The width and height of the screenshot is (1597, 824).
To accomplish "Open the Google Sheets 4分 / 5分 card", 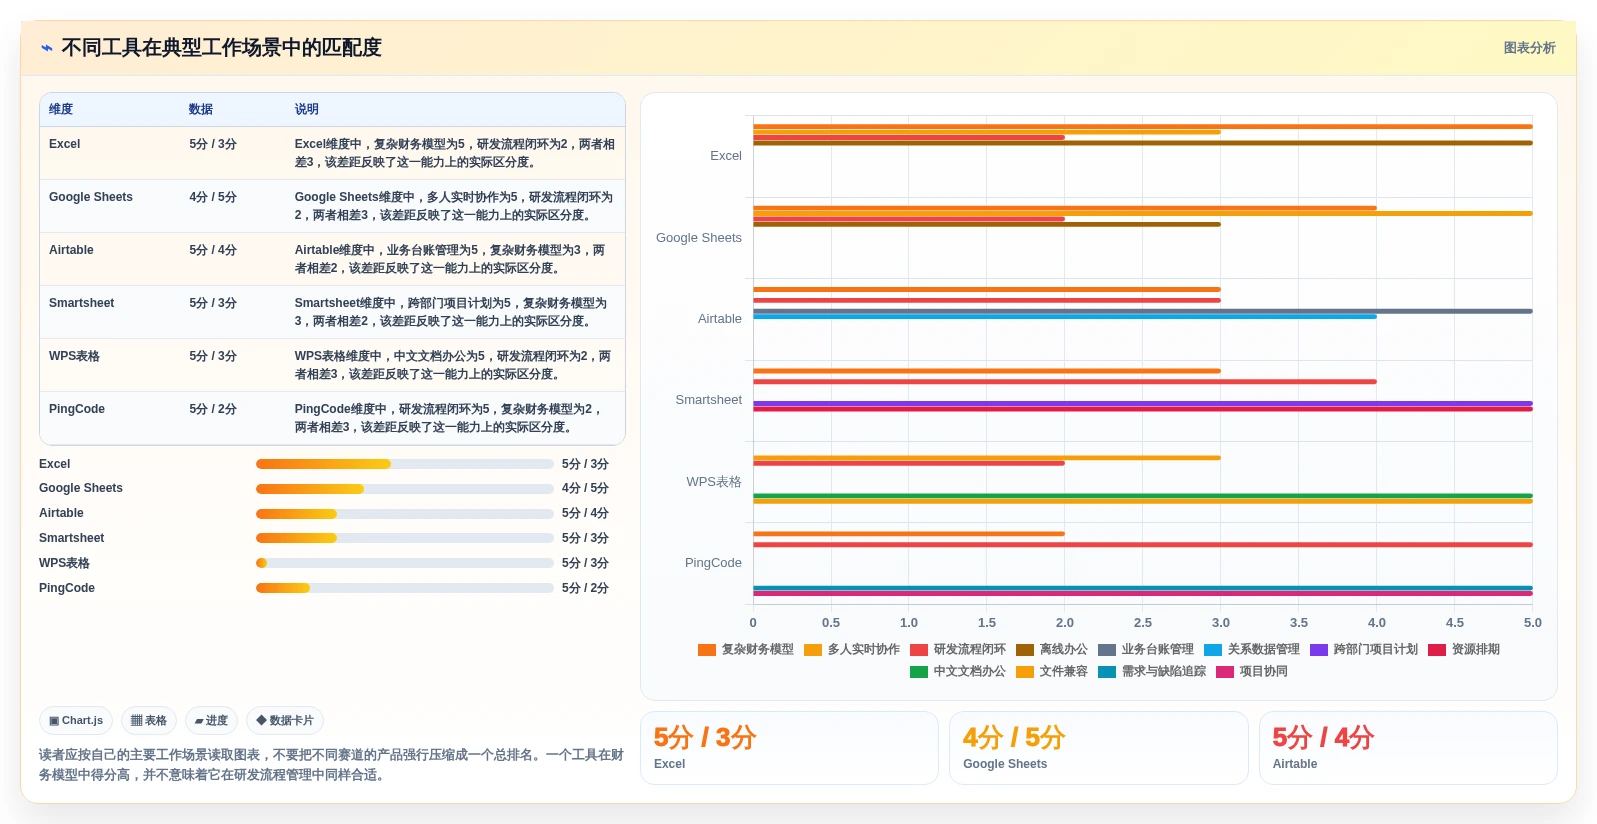I will click(x=1098, y=748).
